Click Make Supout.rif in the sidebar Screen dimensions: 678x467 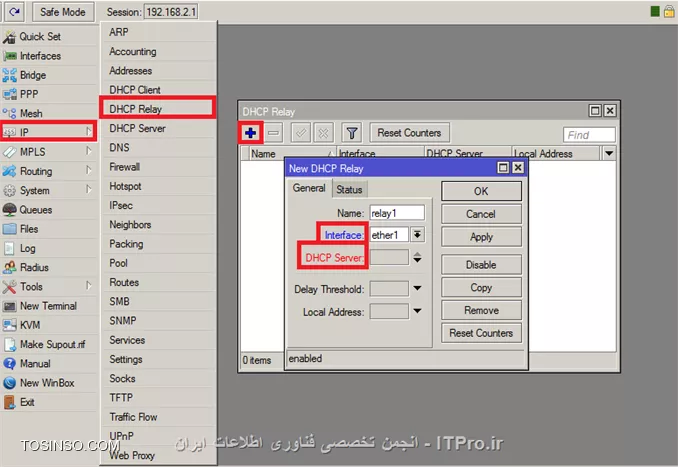[x=48, y=344]
